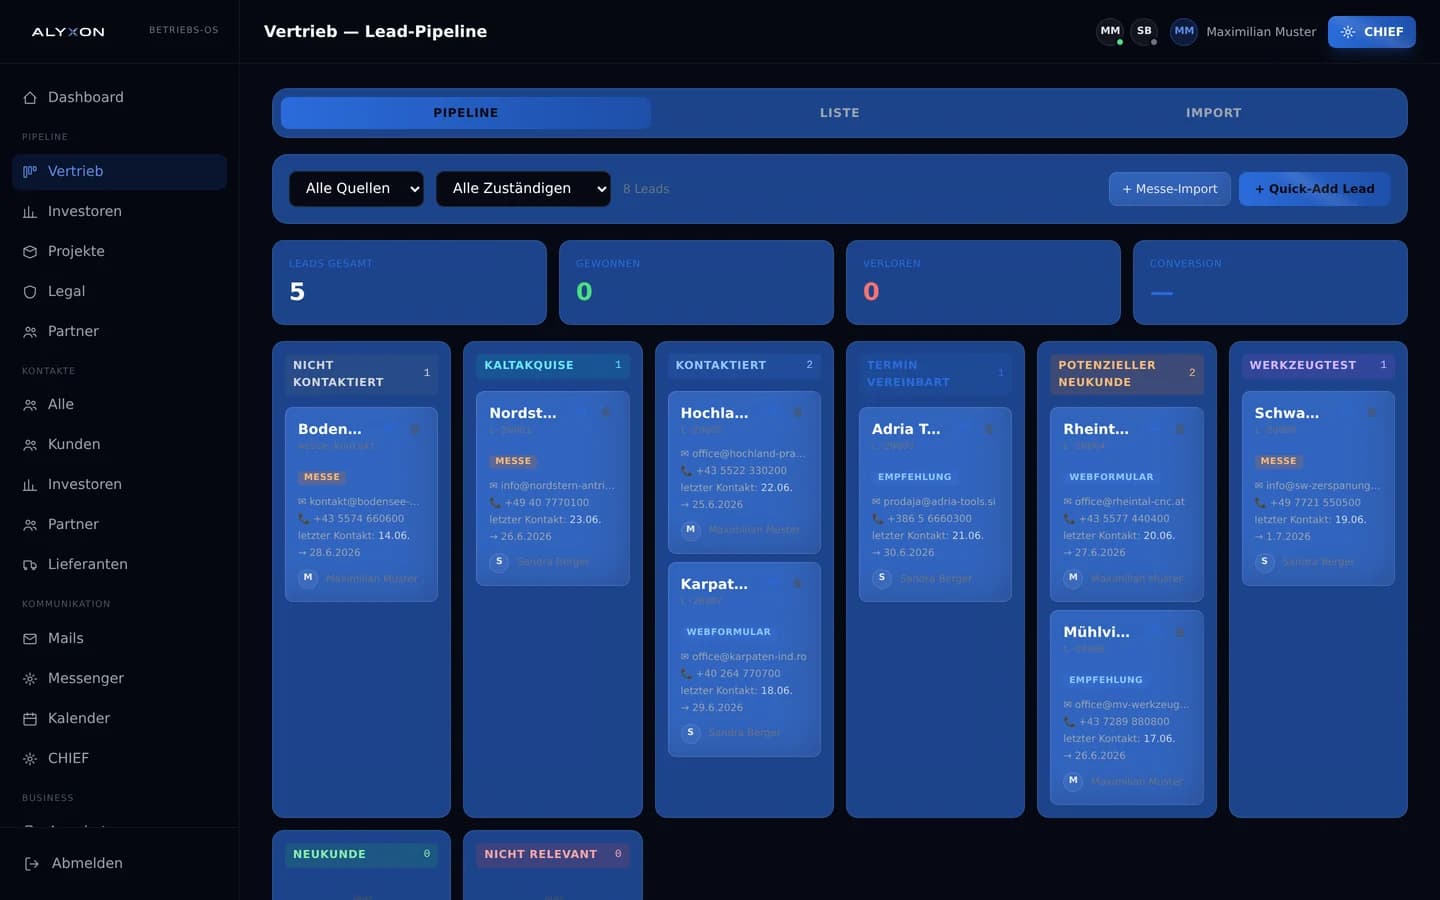The height and width of the screenshot is (900, 1440).
Task: Click the Kalender calendar icon
Action: (x=30, y=719)
